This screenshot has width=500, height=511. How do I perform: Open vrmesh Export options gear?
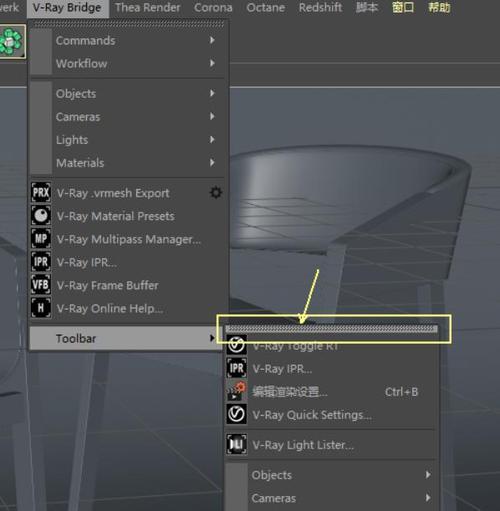216,193
